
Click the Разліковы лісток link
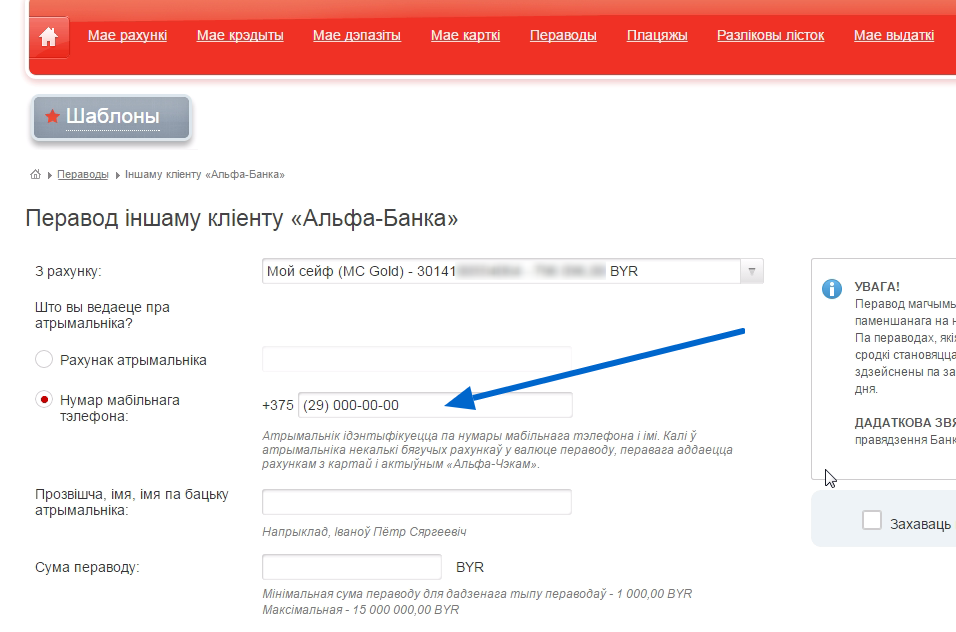770,36
